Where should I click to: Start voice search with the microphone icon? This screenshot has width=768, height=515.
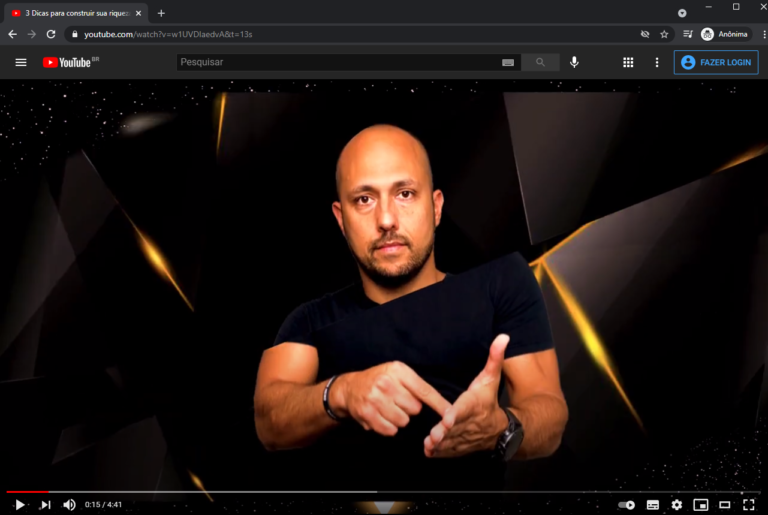574,62
